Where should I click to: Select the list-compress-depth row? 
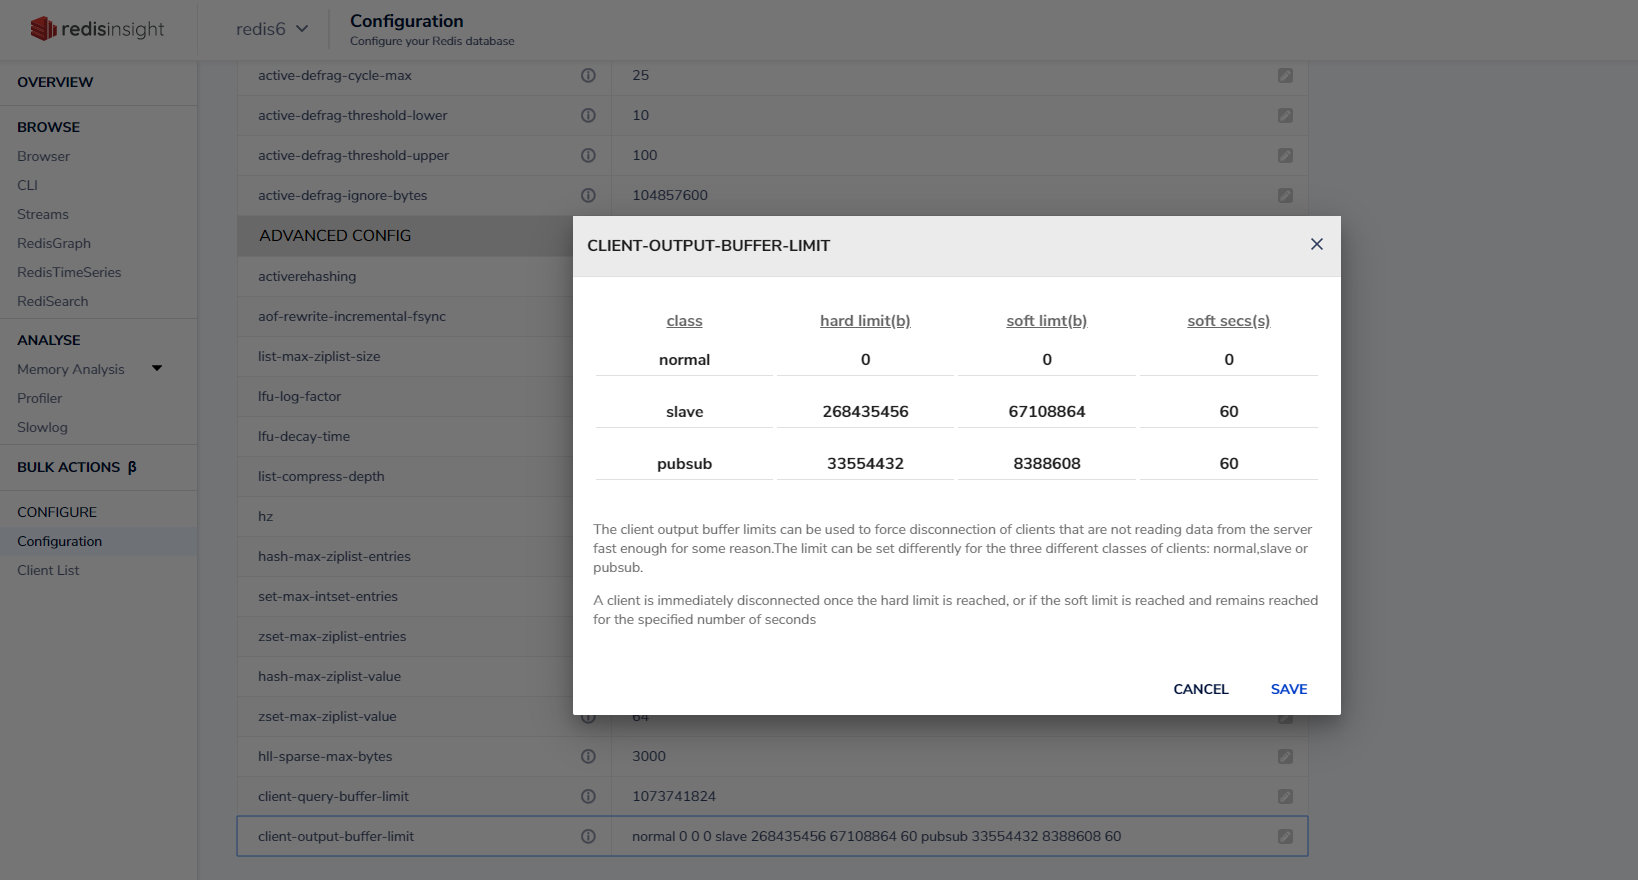(405, 476)
